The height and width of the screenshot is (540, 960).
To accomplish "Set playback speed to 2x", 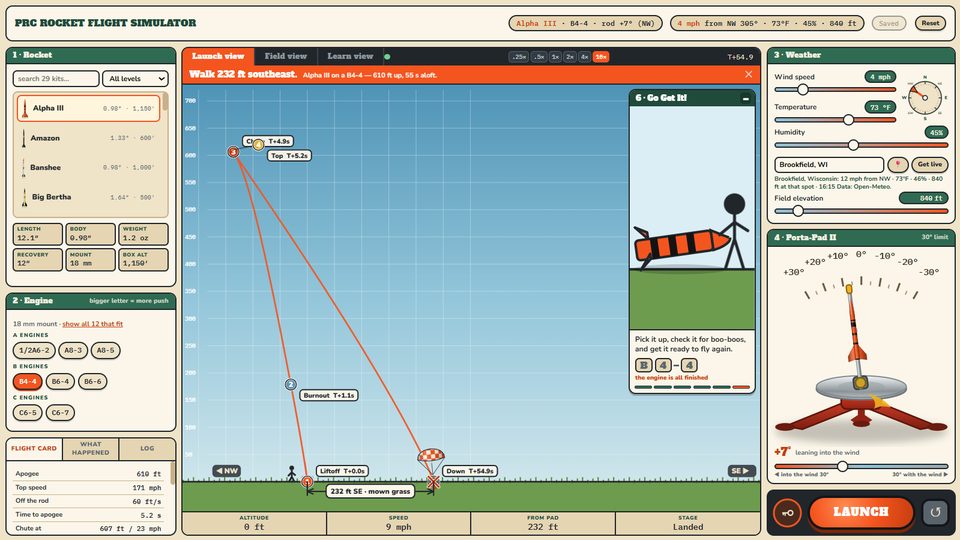I will 570,57.
